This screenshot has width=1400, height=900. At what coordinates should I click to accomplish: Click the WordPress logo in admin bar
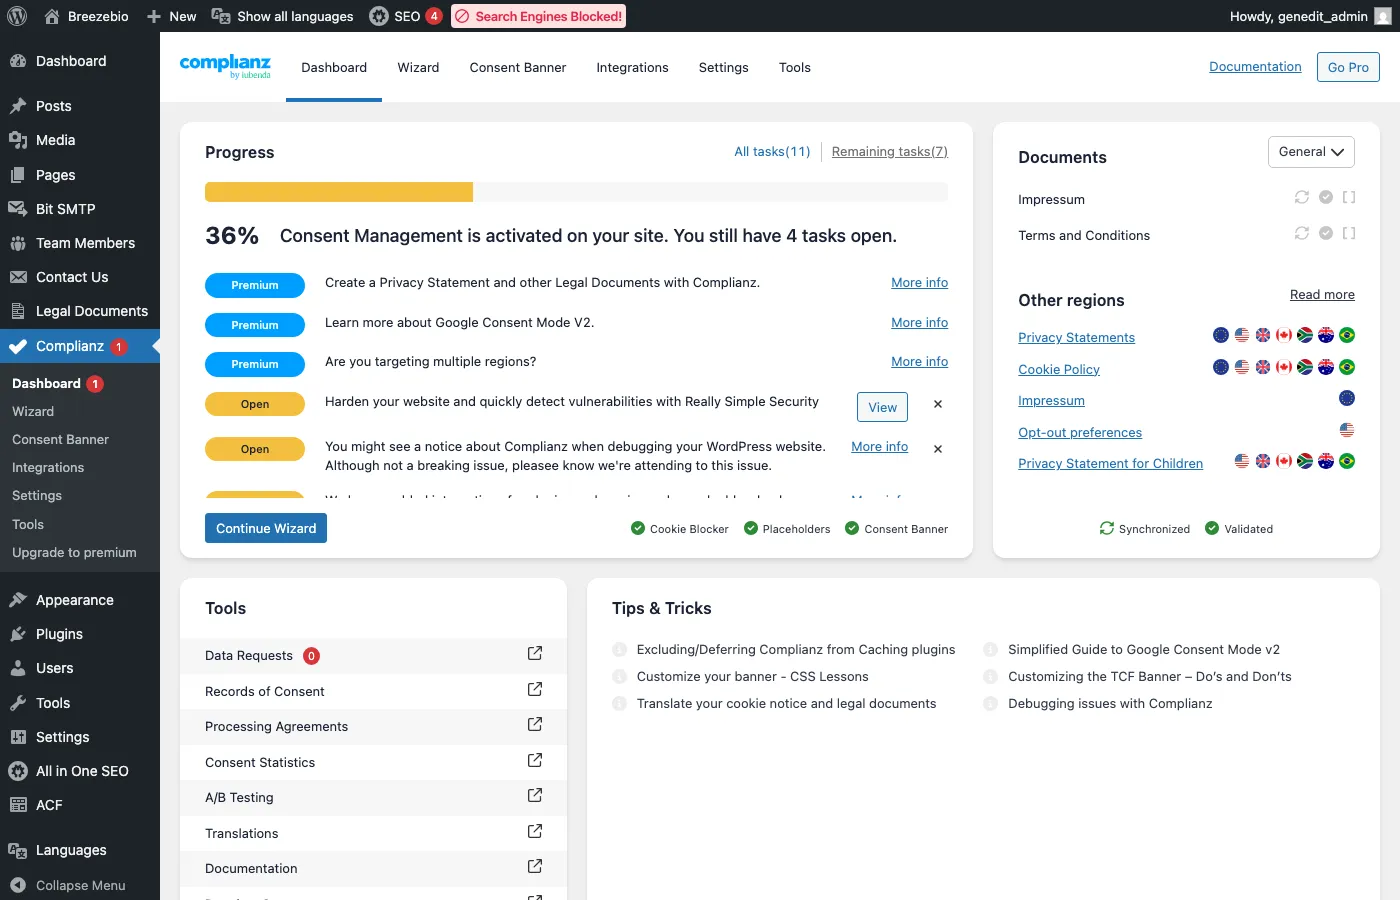pyautogui.click(x=17, y=16)
